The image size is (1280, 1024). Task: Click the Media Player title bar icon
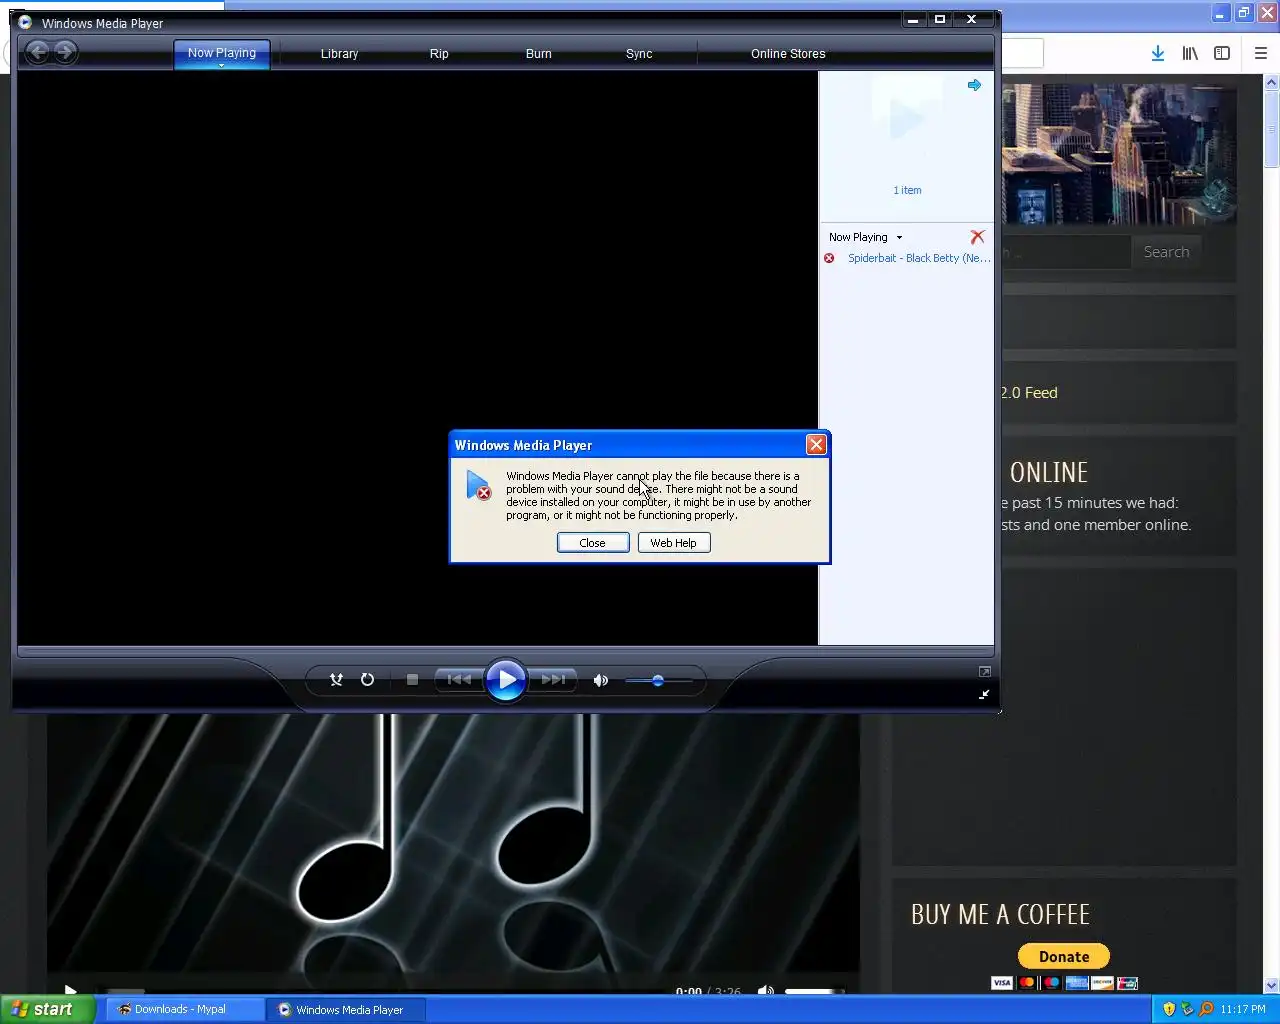click(25, 23)
